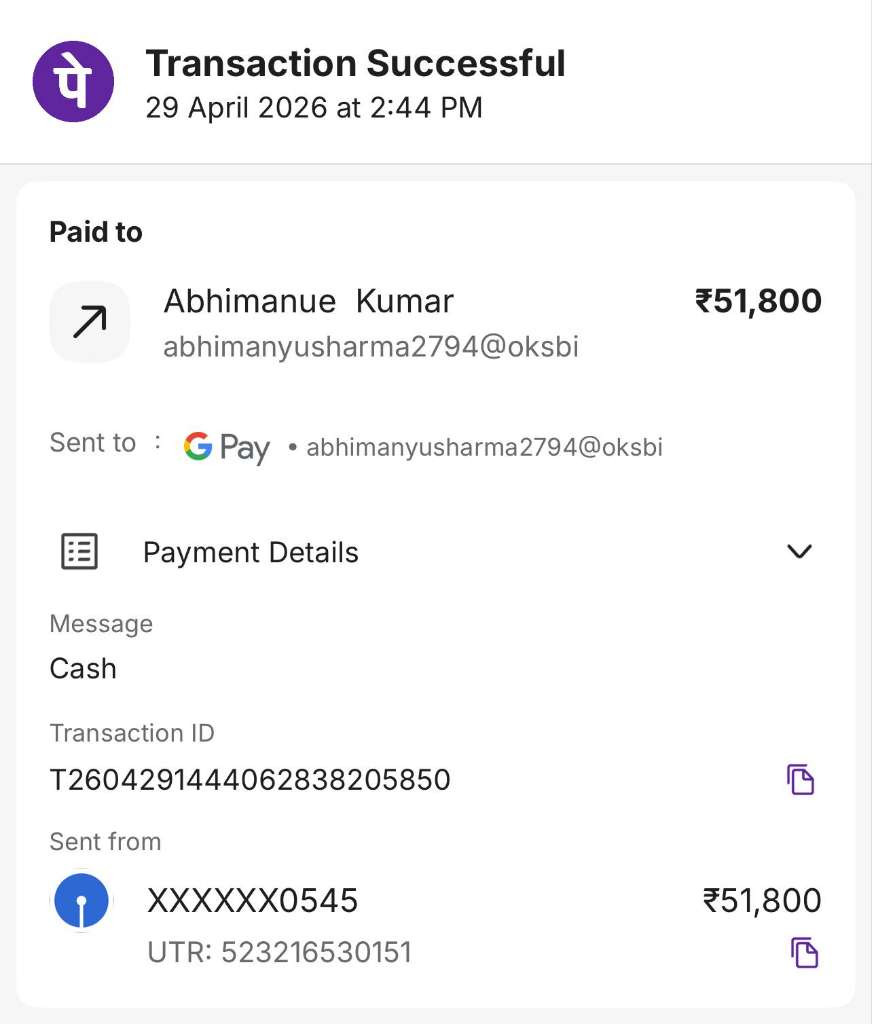
Task: Click the Transaction ID number text
Action: 250,780
